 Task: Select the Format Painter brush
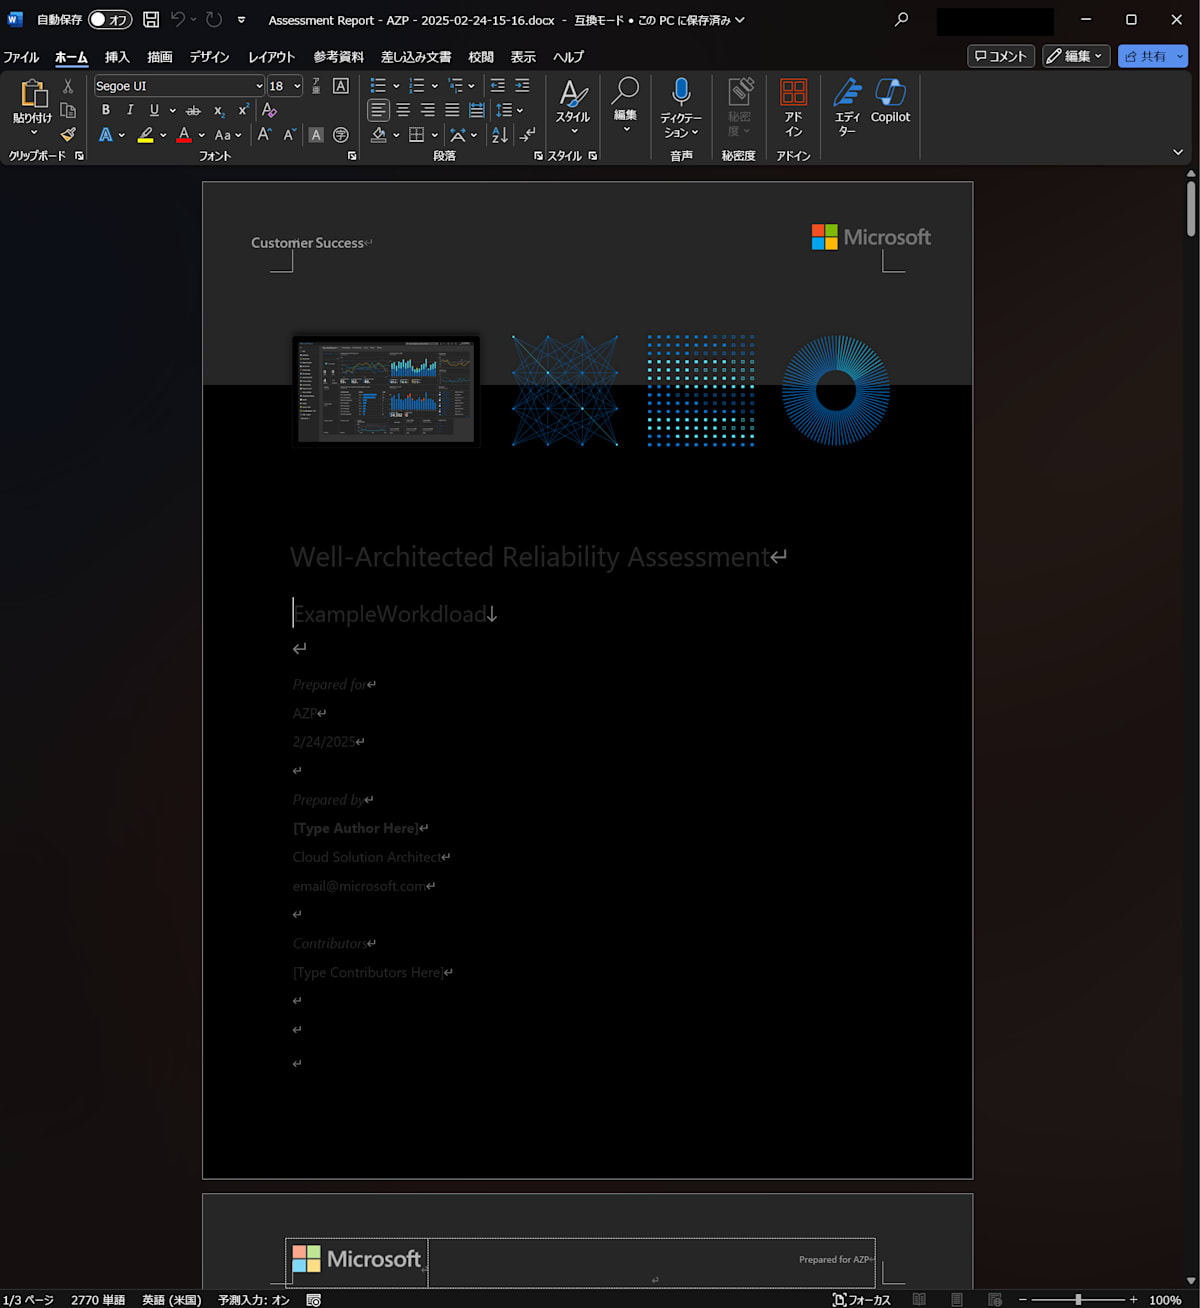(68, 134)
